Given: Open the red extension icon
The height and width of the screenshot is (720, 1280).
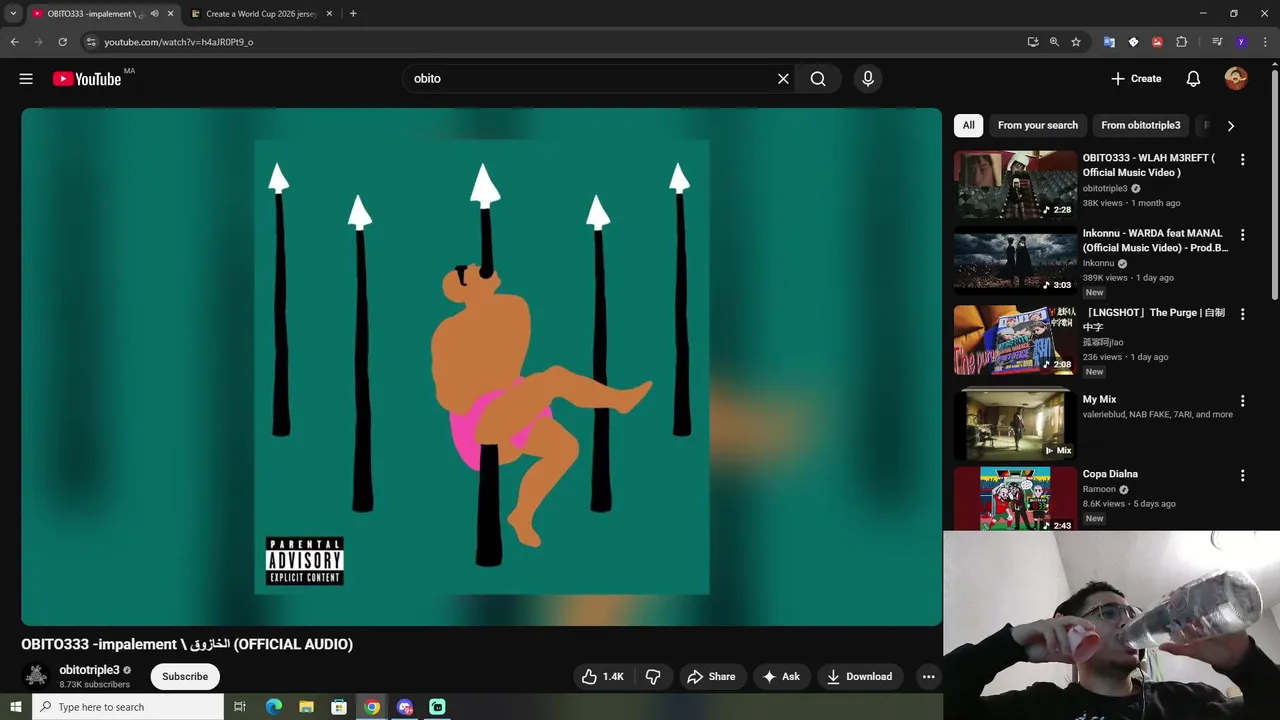Looking at the screenshot, I should tap(1157, 42).
